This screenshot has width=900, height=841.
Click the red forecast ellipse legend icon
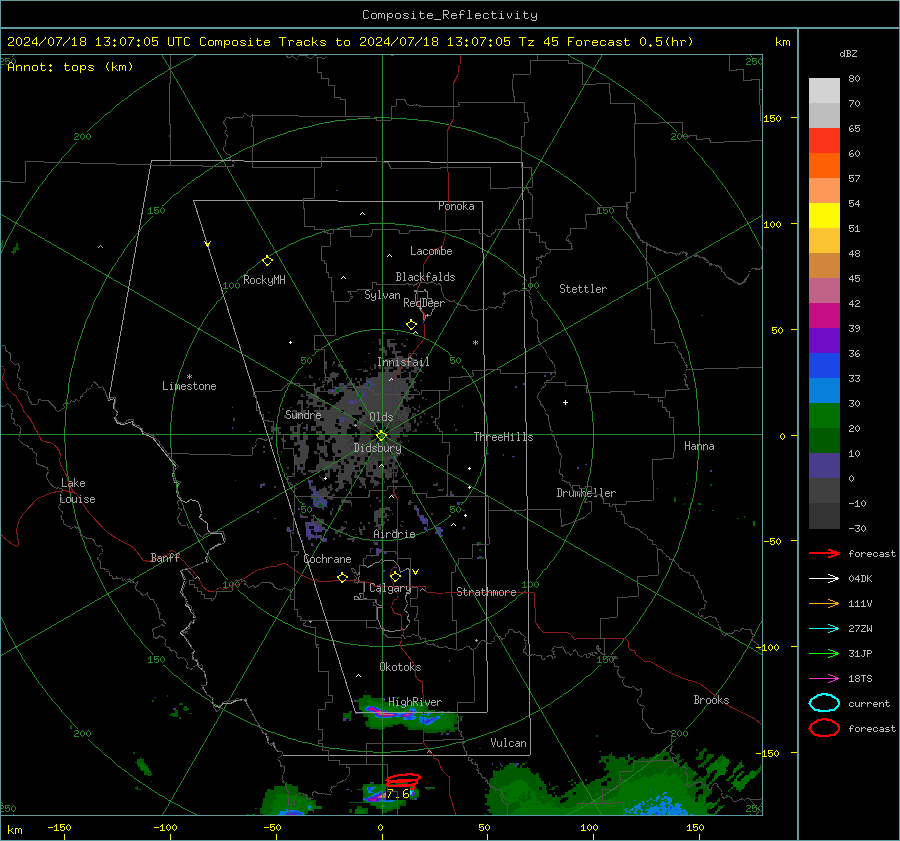pyautogui.click(x=824, y=728)
